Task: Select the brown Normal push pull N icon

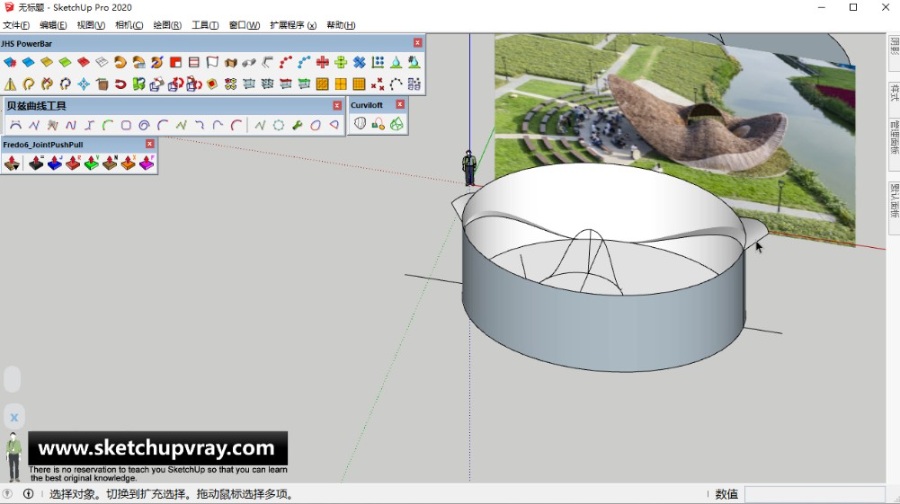Action: coord(110,164)
